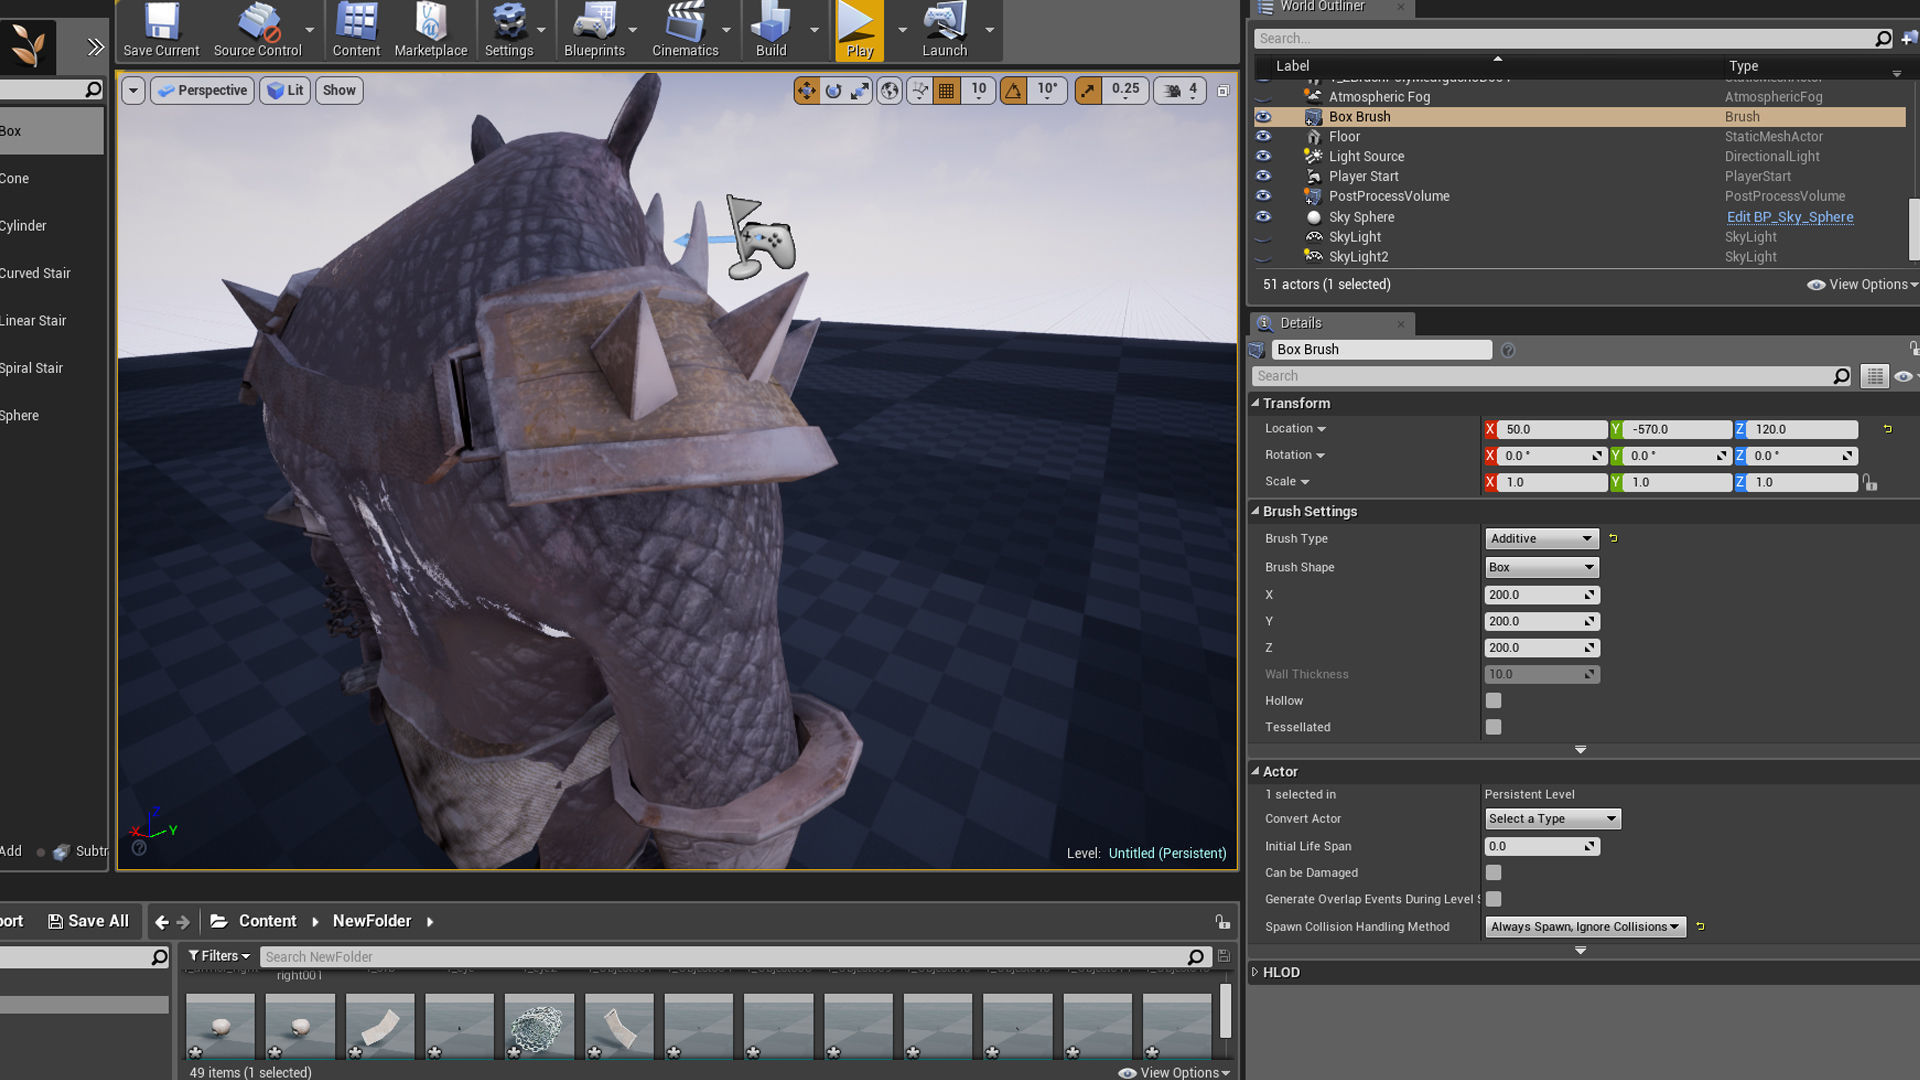Click Save All in Content Browser
Viewport: 1920px width, 1080px height.
(x=89, y=921)
